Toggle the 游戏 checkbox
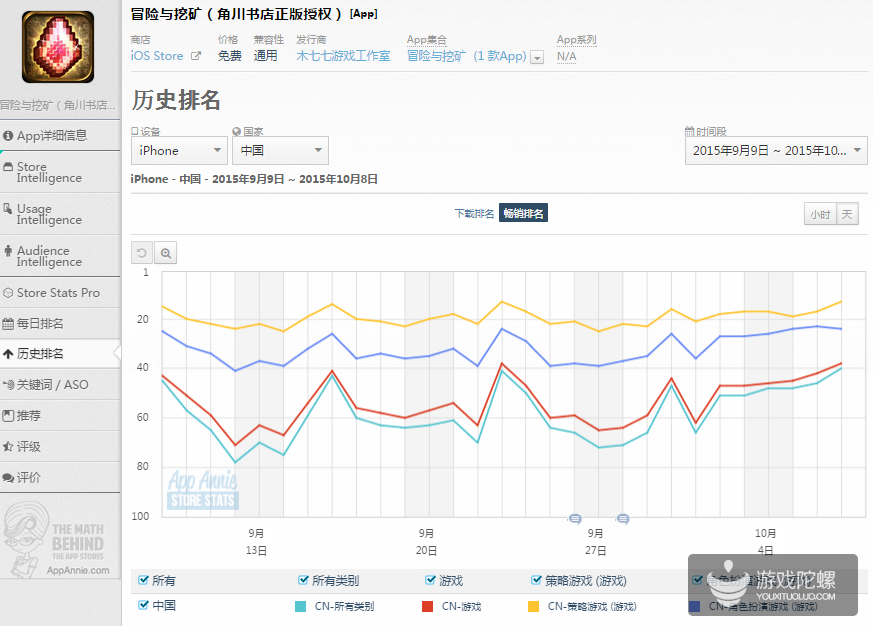 (431, 580)
